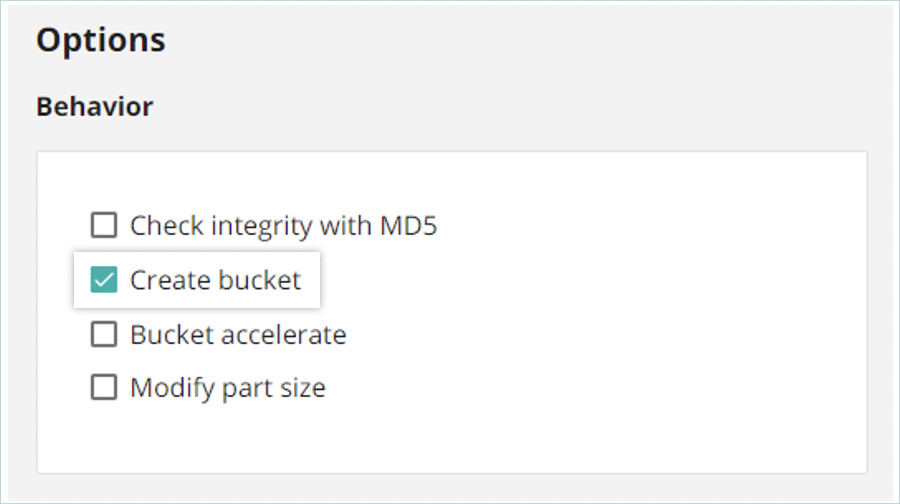This screenshot has height=504, width=900.
Task: Click the word "accelerate" in the third option
Action: [x=292, y=334]
